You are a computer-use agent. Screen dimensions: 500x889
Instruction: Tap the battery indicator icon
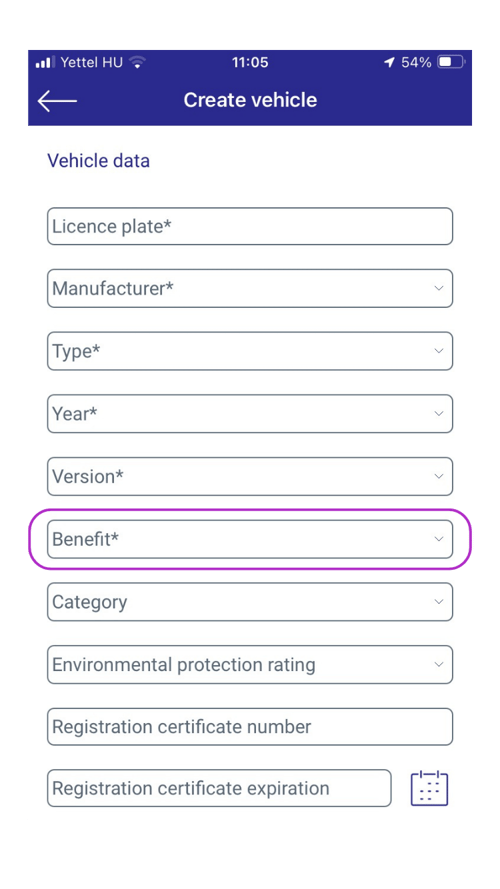pyautogui.click(x=451, y=62)
